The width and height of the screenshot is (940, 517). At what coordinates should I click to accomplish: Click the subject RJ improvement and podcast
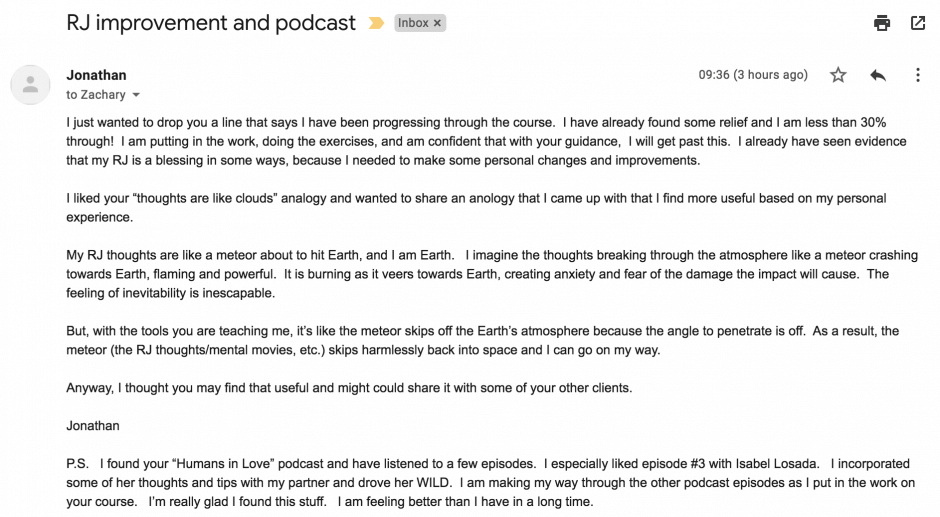(211, 23)
